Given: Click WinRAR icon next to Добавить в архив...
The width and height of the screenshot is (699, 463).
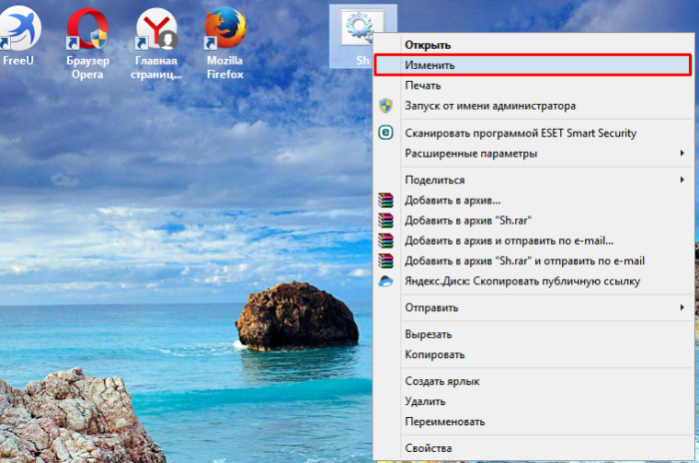Looking at the screenshot, I should pos(386,200).
